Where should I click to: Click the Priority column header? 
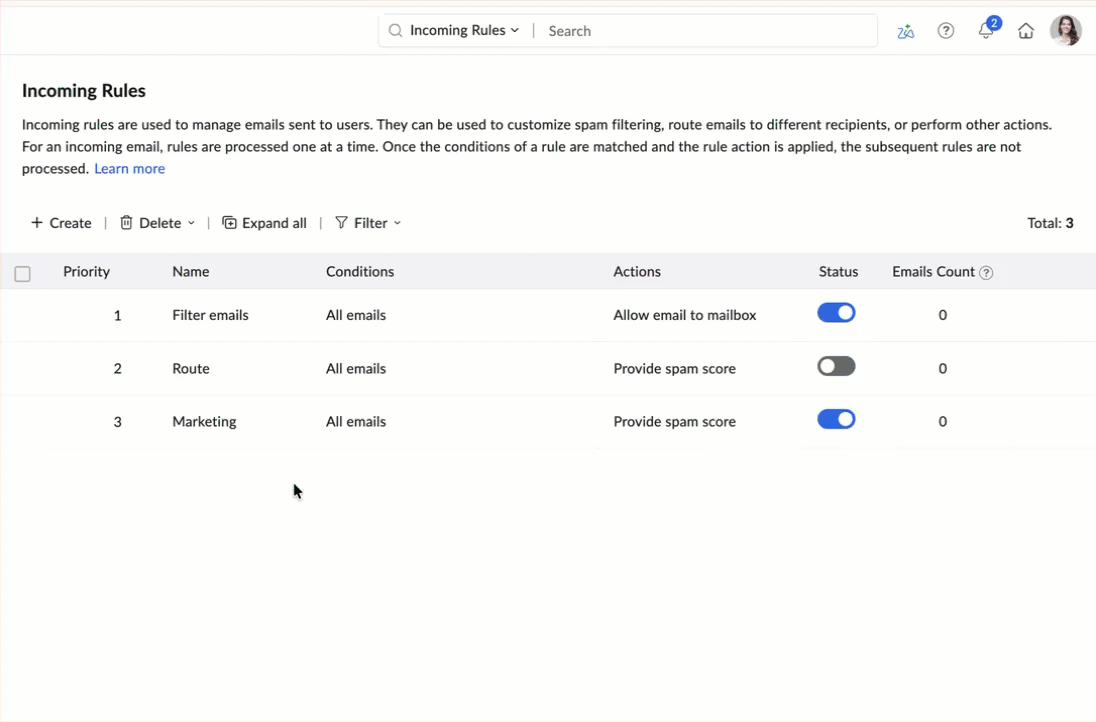[x=86, y=272]
